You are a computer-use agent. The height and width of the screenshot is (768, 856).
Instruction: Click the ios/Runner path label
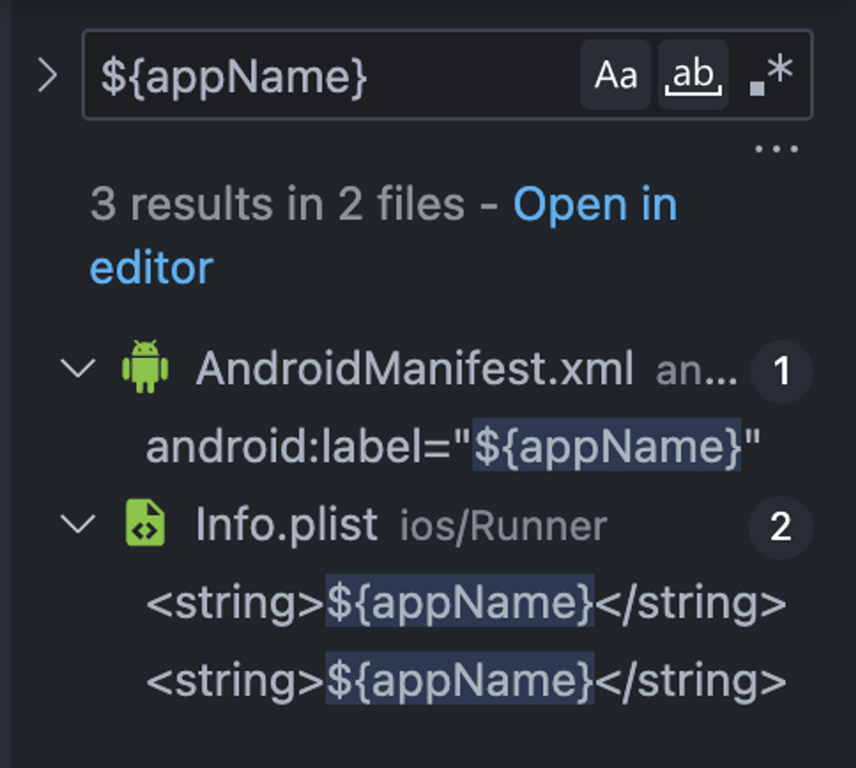[x=503, y=526]
